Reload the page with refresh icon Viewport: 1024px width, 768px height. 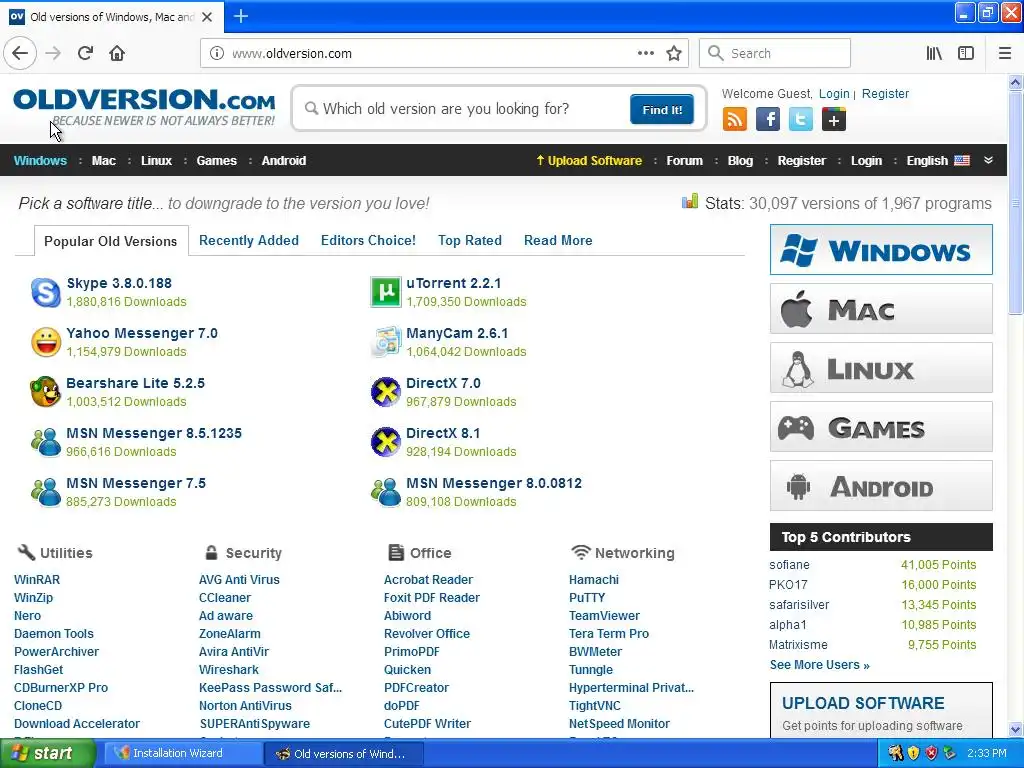(85, 53)
